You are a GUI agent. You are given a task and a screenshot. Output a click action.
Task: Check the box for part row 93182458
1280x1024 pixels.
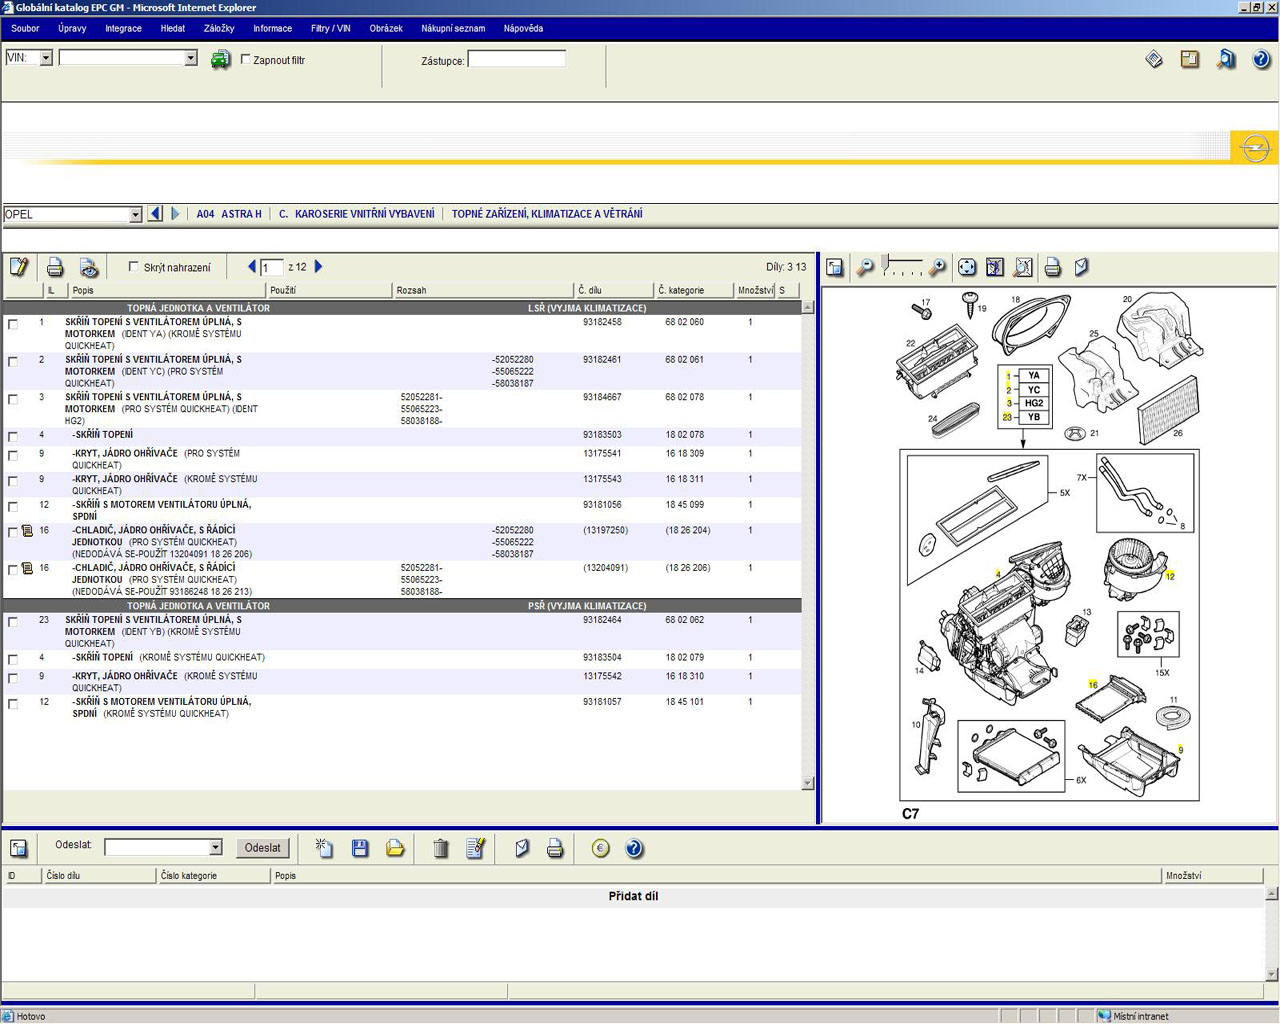pyautogui.click(x=13, y=324)
